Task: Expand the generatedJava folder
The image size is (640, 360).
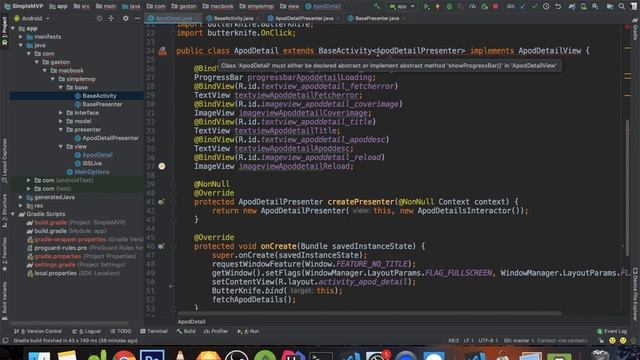Action: coord(21,197)
